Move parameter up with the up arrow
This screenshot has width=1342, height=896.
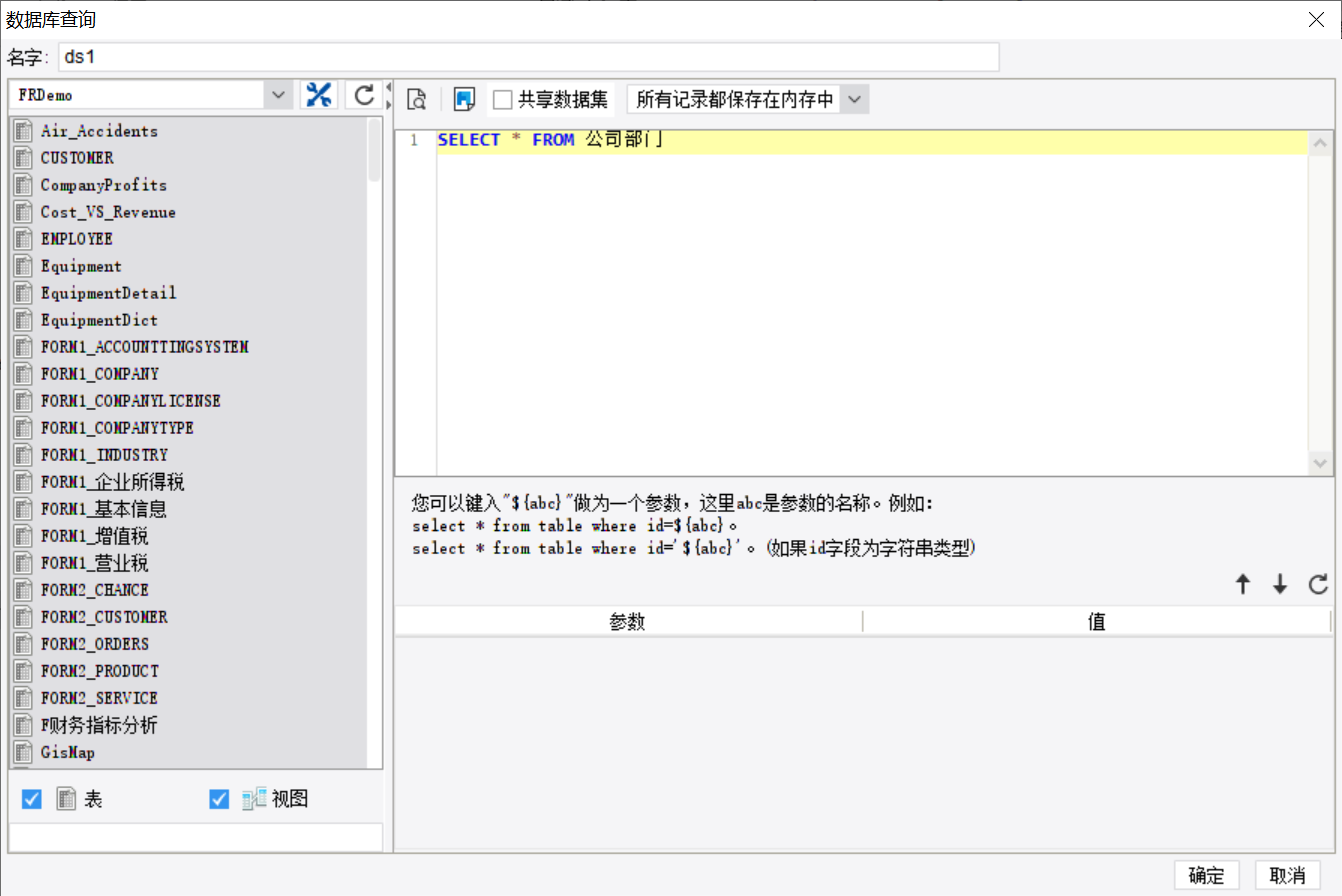coord(1243,585)
